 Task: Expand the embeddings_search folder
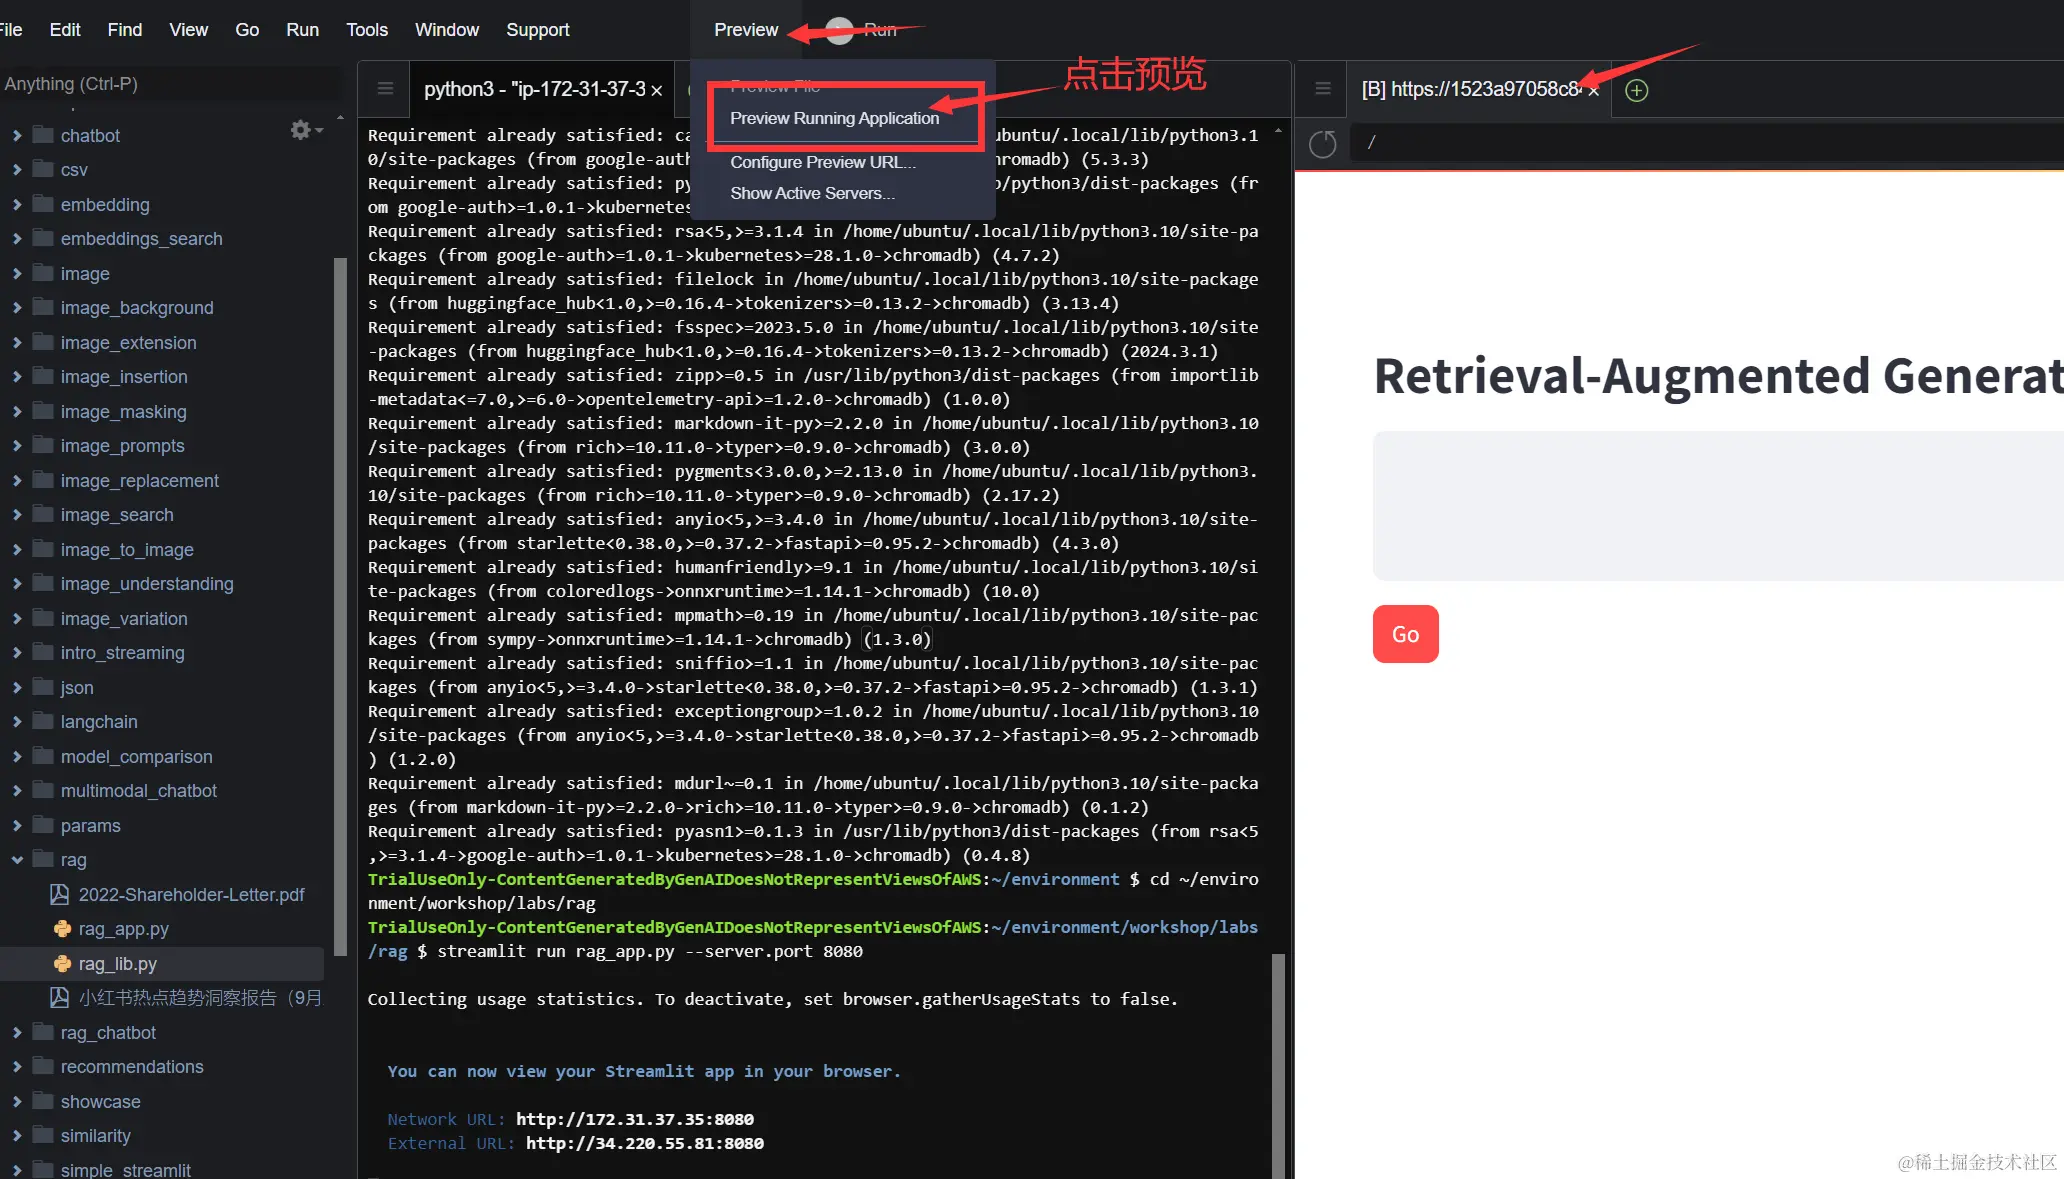click(17, 239)
